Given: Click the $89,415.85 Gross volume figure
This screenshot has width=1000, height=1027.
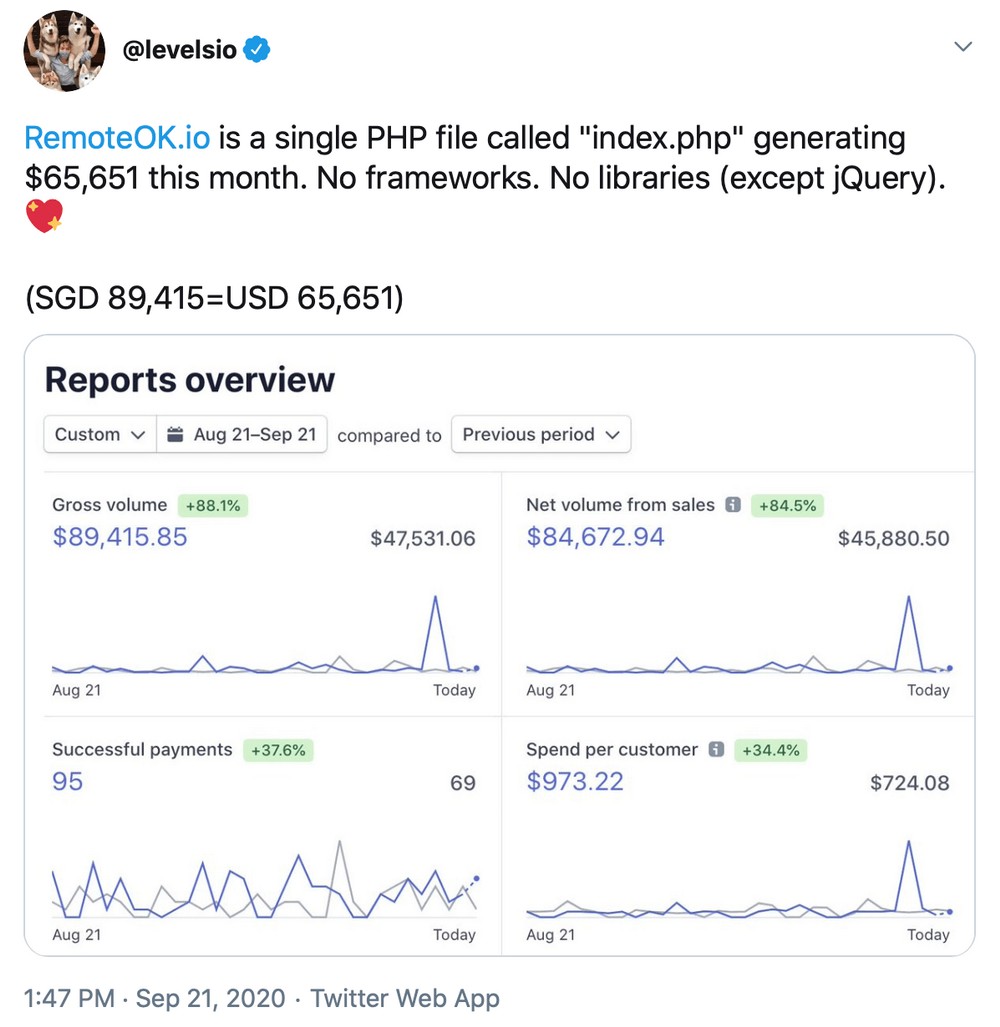Looking at the screenshot, I should point(119,538).
